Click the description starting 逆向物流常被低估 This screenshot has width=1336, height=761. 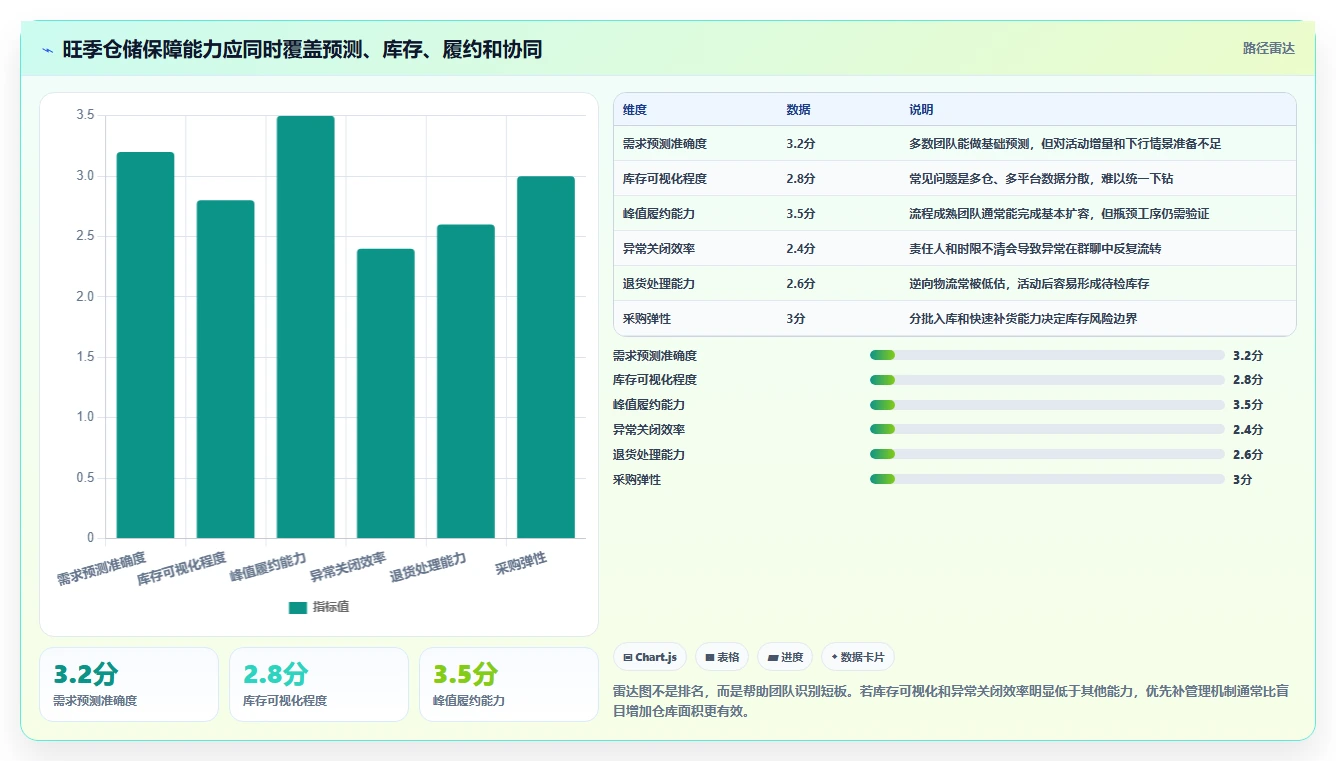coord(1029,284)
